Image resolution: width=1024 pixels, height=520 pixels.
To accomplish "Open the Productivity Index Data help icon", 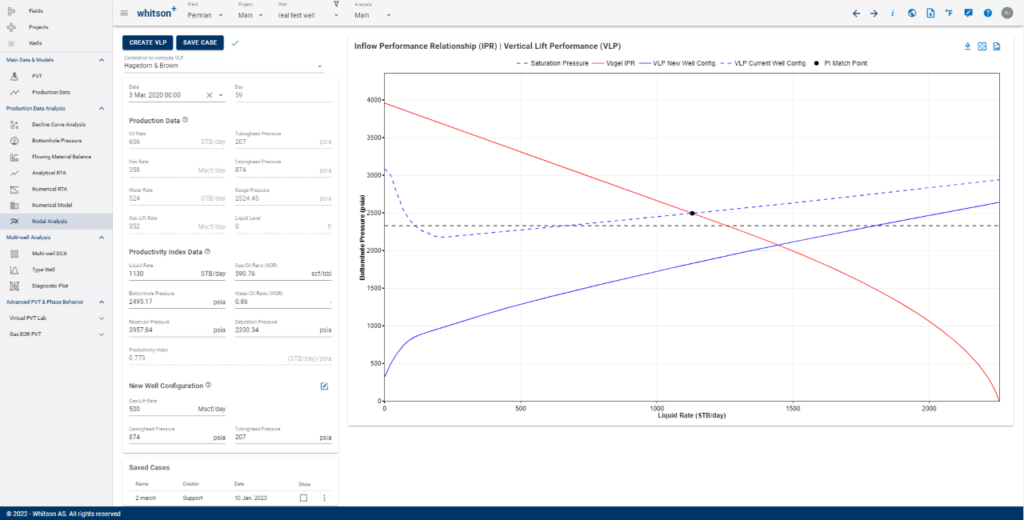I will (x=208, y=251).
